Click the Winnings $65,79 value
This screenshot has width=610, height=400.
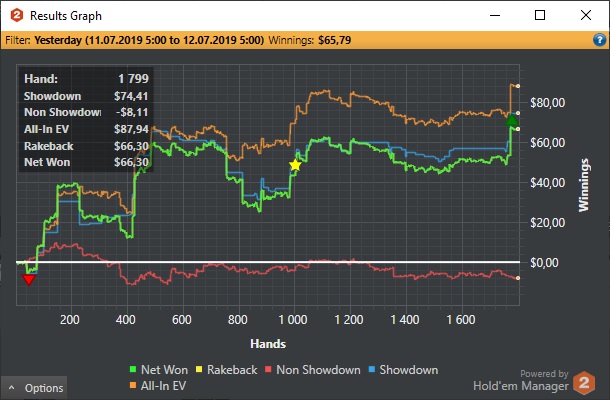point(335,40)
